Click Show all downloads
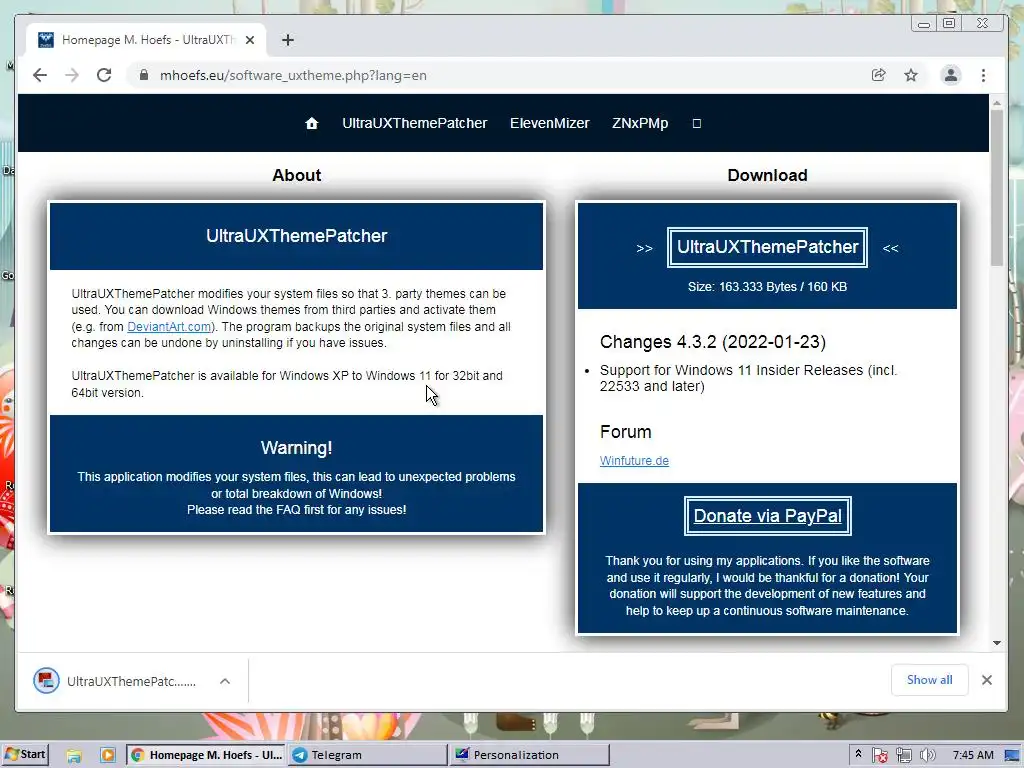Image resolution: width=1024 pixels, height=768 pixels. tap(929, 680)
